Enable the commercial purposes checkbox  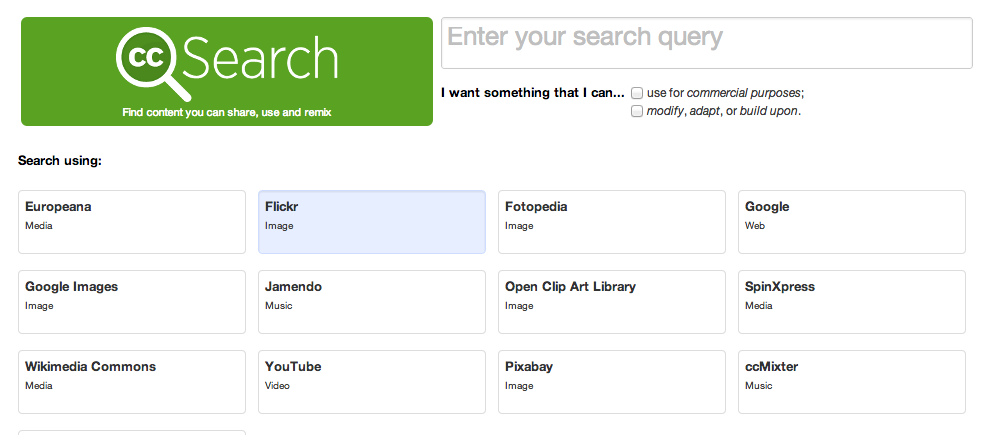coord(636,93)
